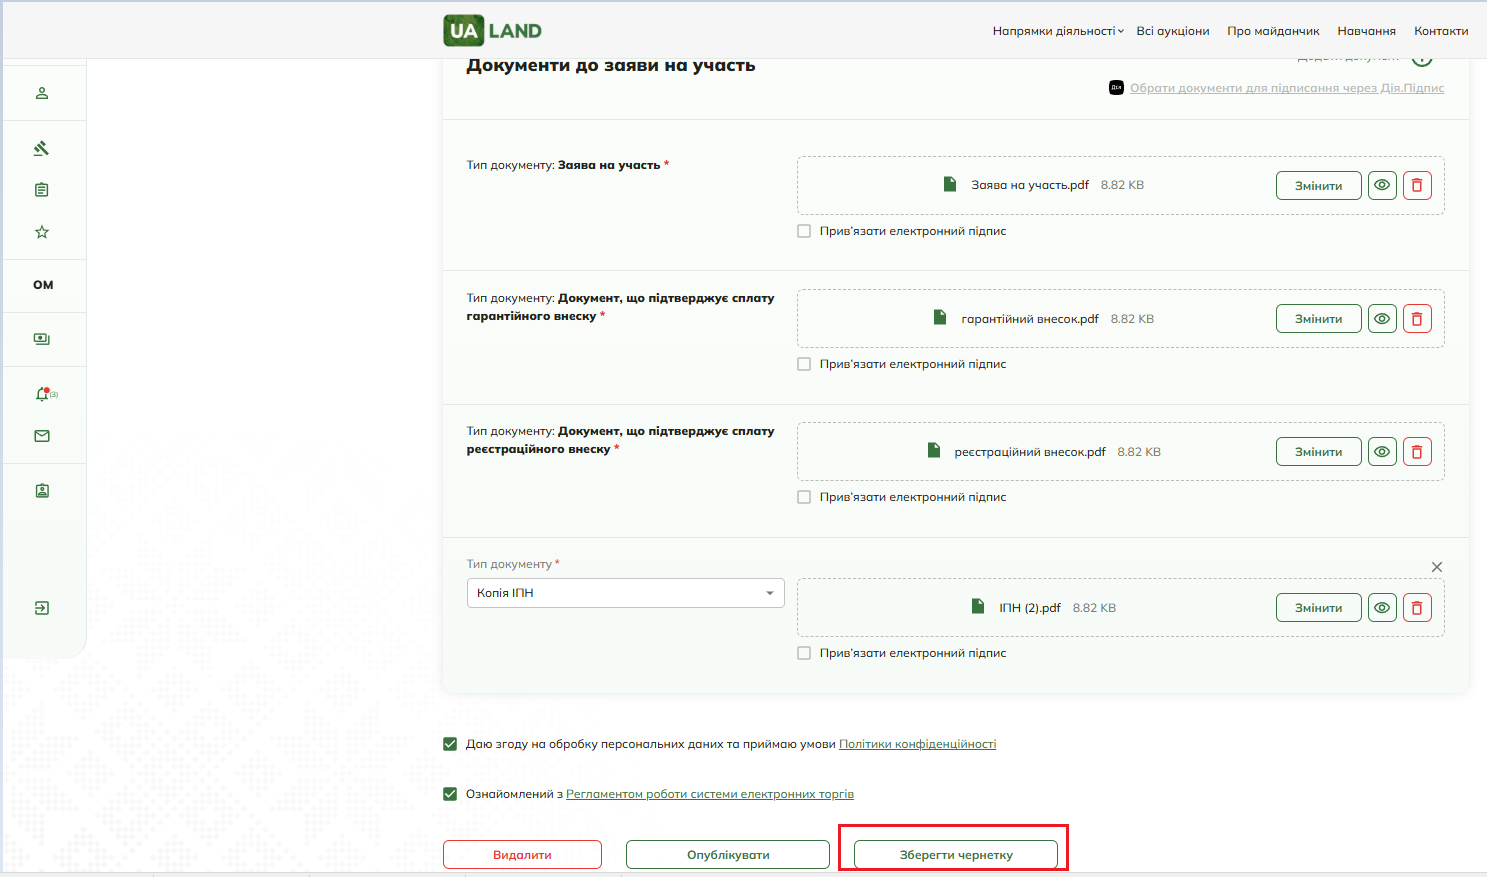Open the favorites star sidebar icon

click(x=42, y=232)
